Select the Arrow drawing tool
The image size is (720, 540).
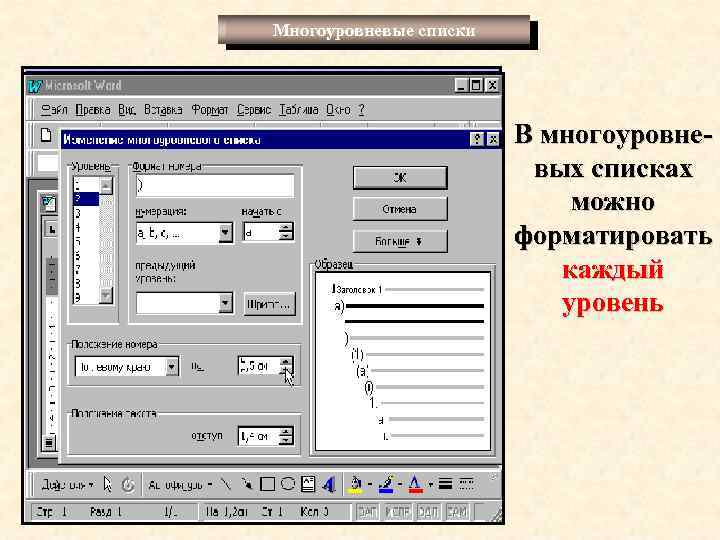[x=247, y=484]
